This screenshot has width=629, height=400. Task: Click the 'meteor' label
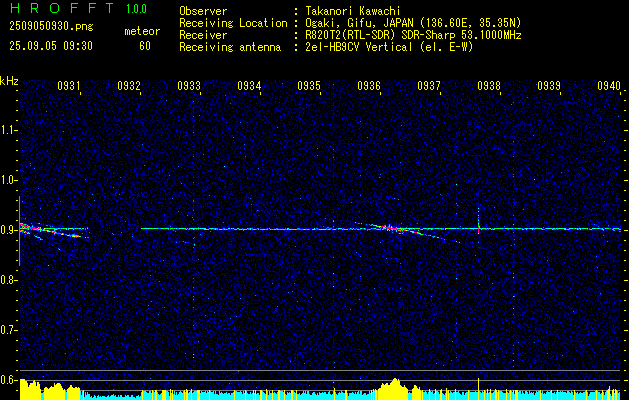pos(142,31)
